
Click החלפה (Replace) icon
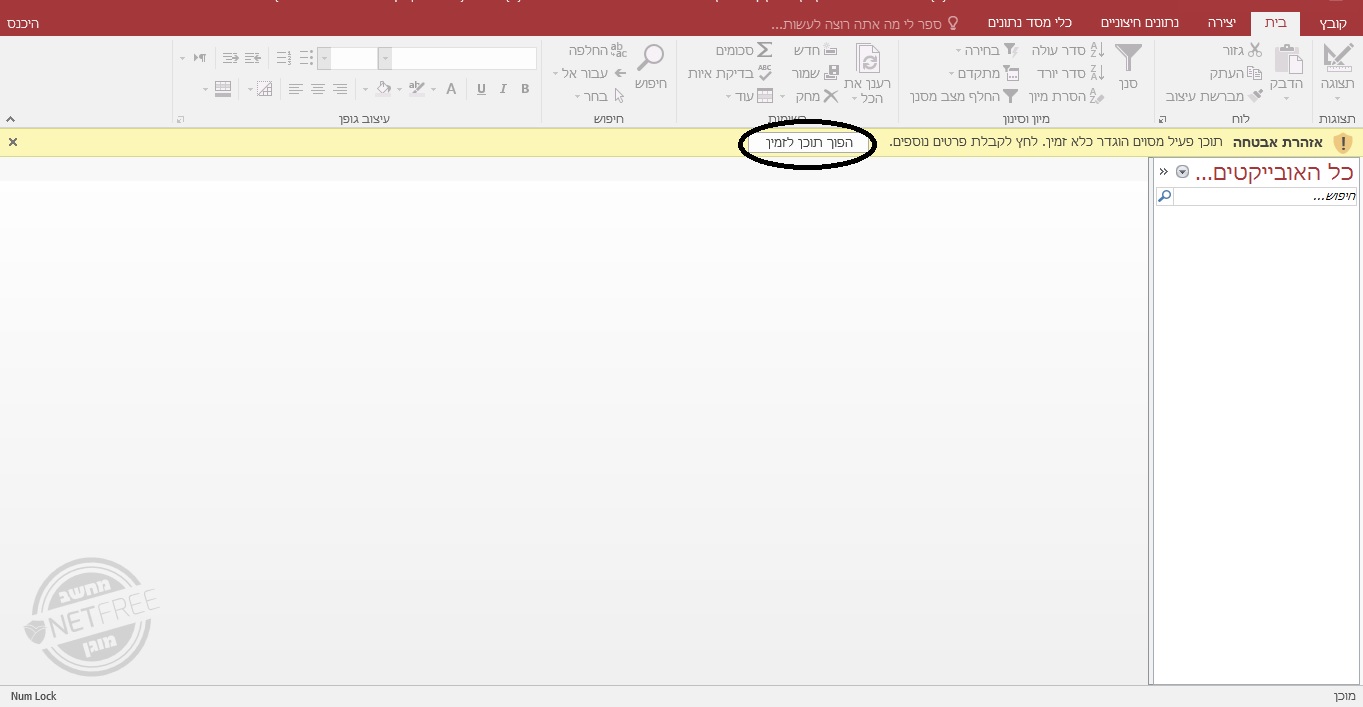(x=618, y=50)
